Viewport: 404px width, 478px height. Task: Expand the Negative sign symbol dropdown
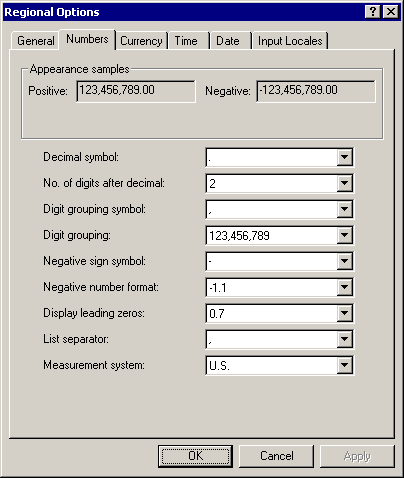[x=344, y=261]
